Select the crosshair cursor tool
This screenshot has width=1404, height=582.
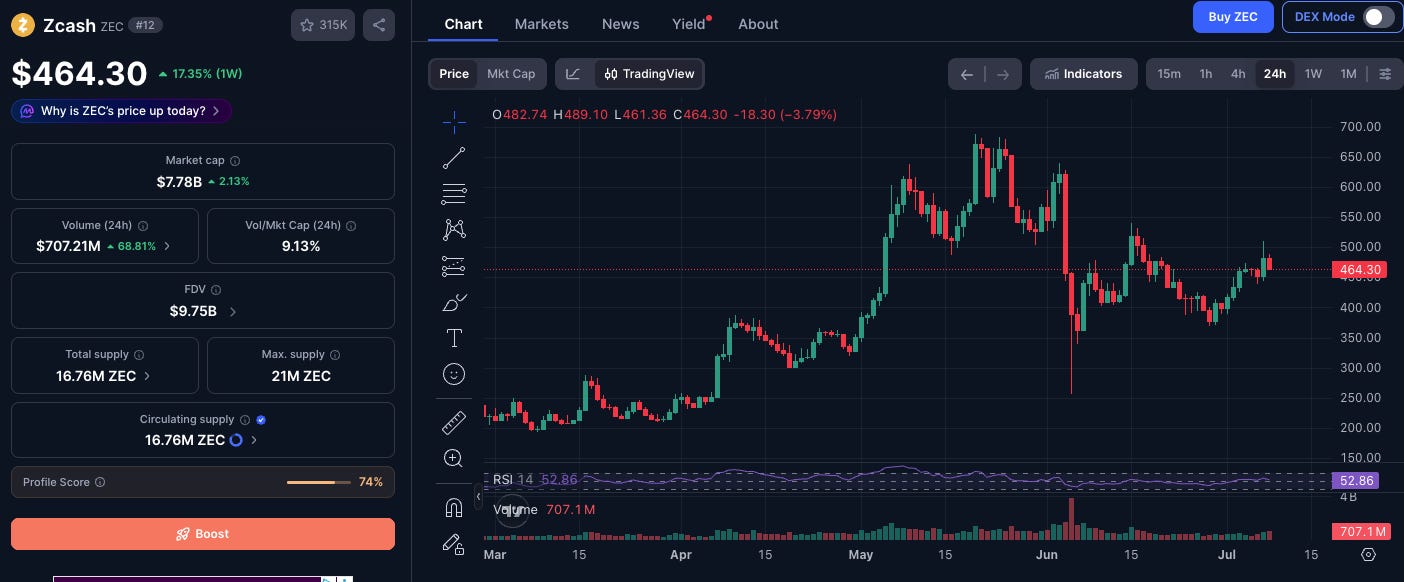454,122
